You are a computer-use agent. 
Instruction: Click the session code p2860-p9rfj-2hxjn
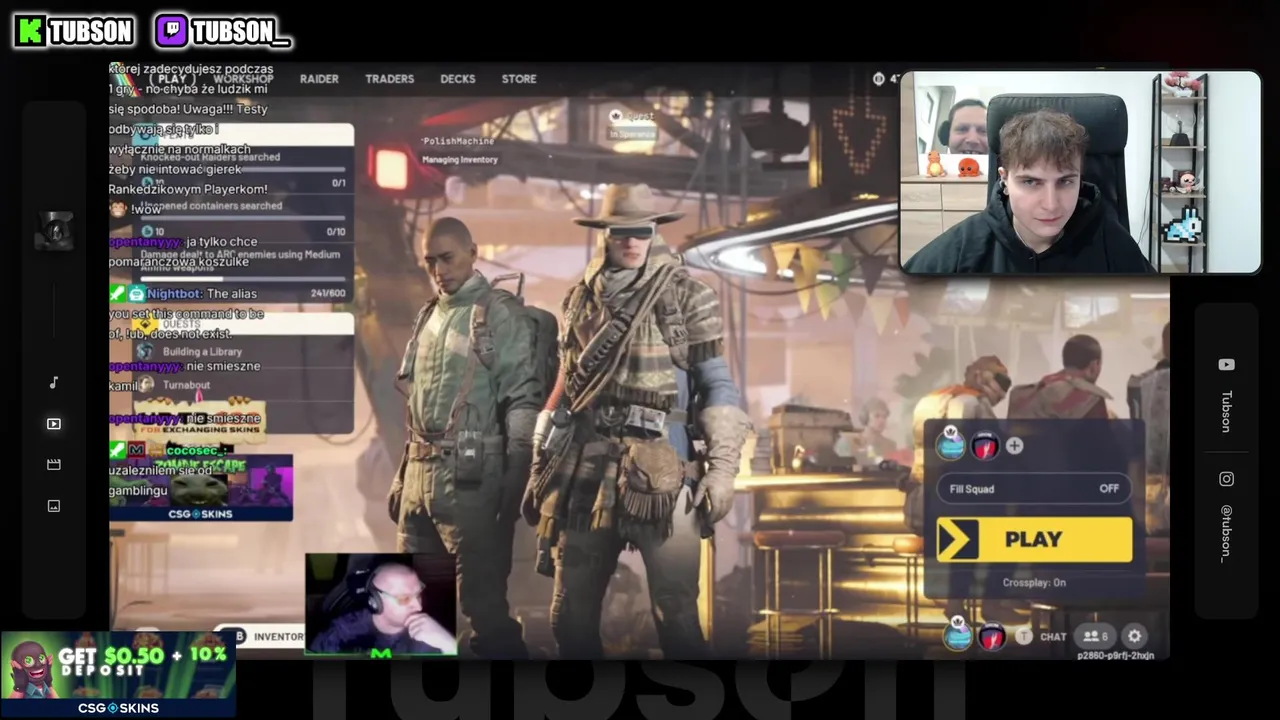pyautogui.click(x=1115, y=656)
